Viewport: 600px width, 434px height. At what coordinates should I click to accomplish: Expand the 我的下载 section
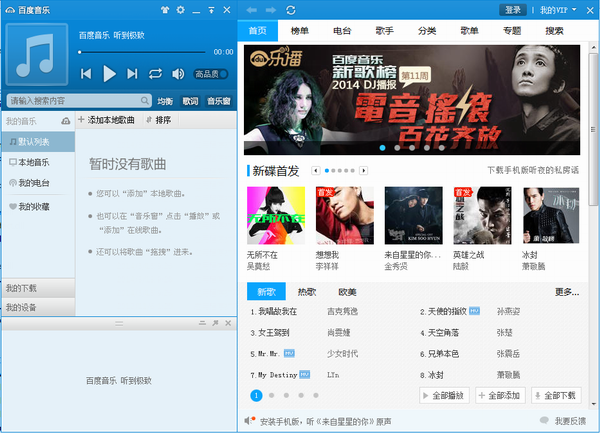tap(38, 288)
